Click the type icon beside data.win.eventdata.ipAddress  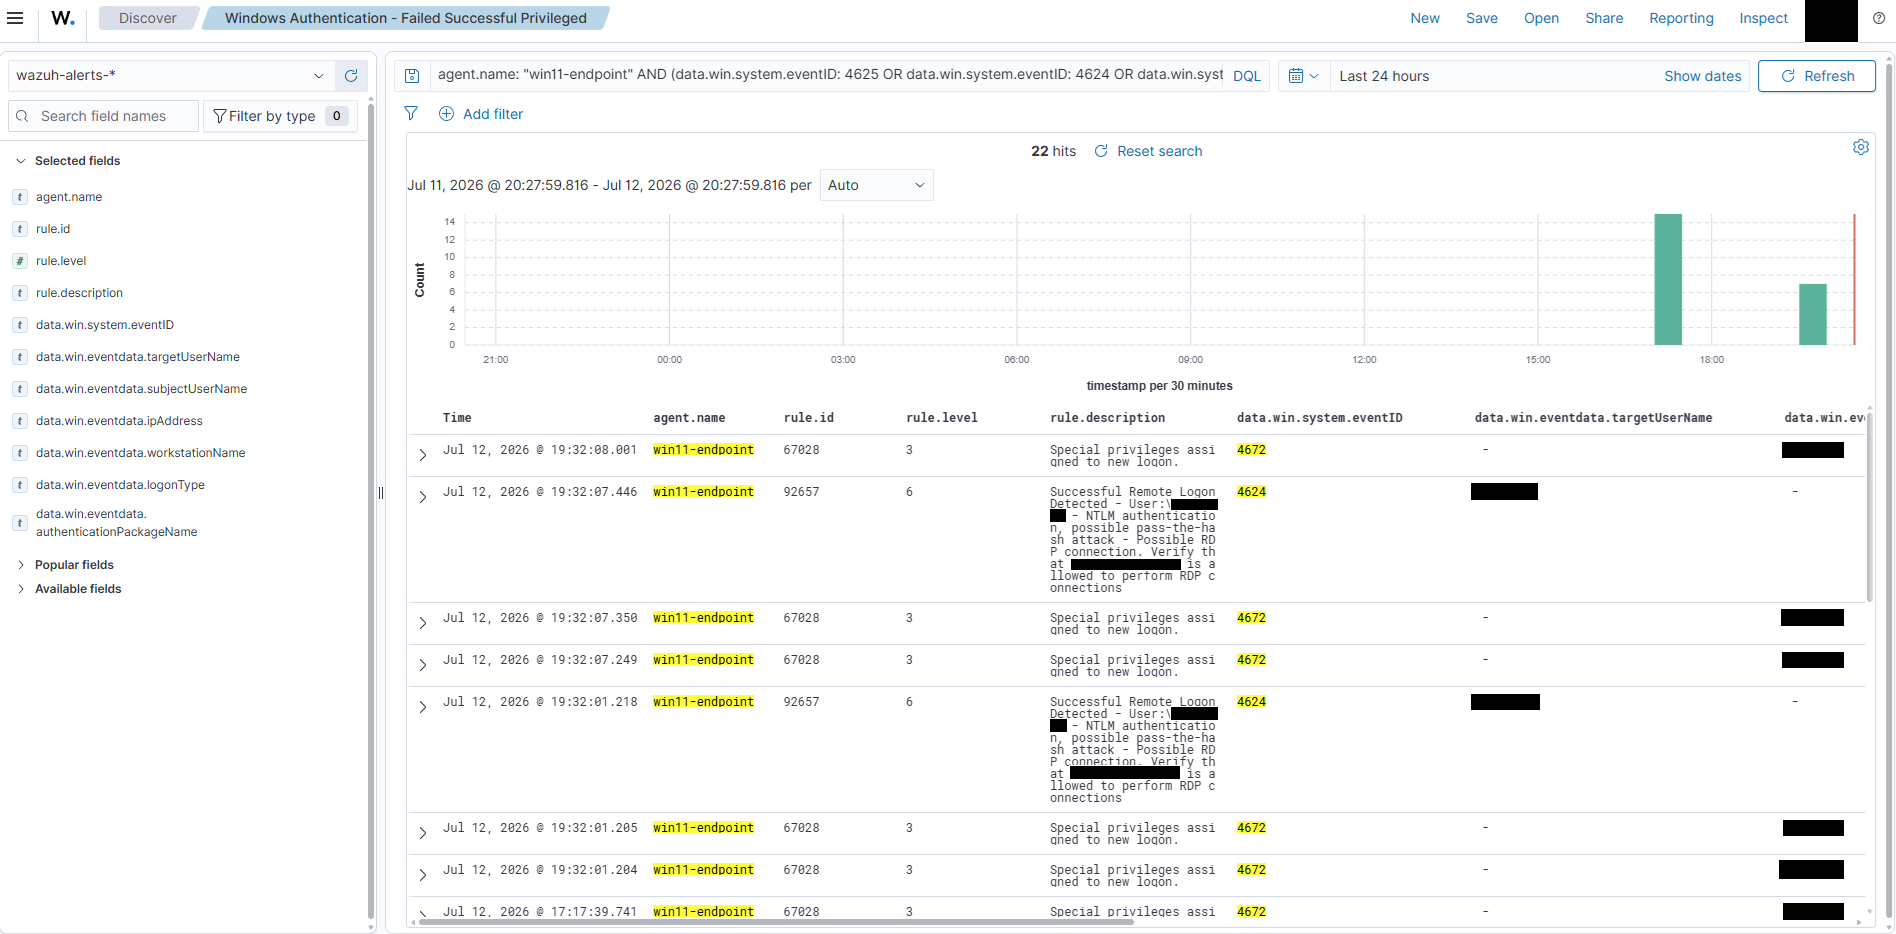[x=20, y=421]
